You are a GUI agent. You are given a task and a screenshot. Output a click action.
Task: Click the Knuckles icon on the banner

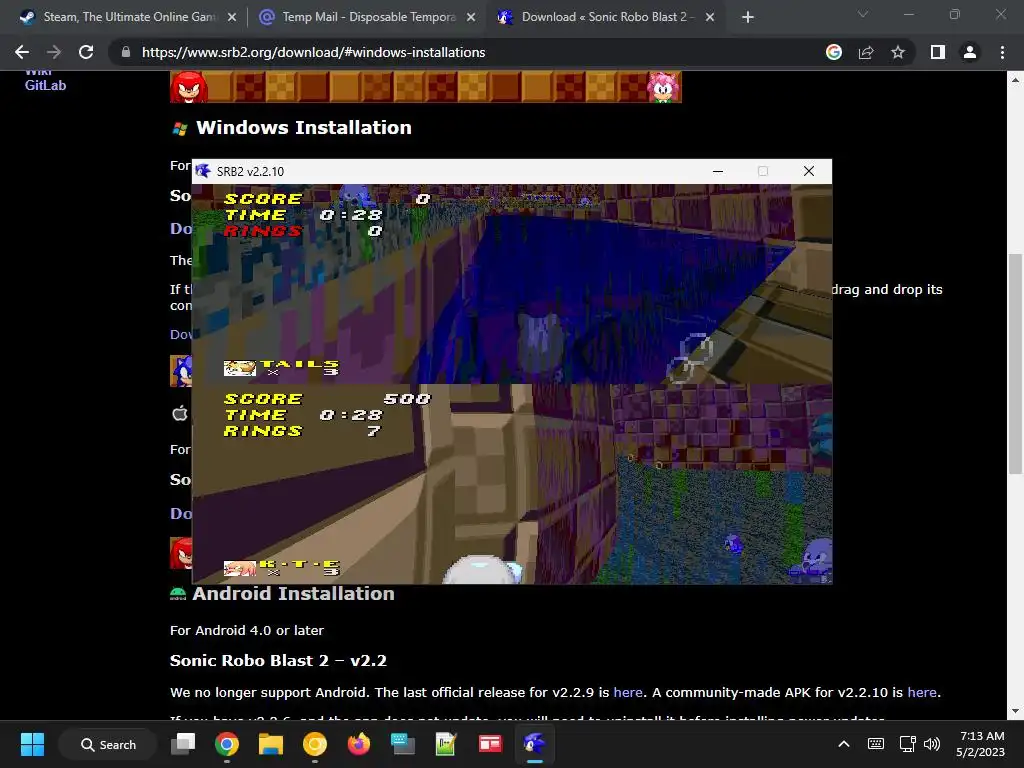(189, 87)
